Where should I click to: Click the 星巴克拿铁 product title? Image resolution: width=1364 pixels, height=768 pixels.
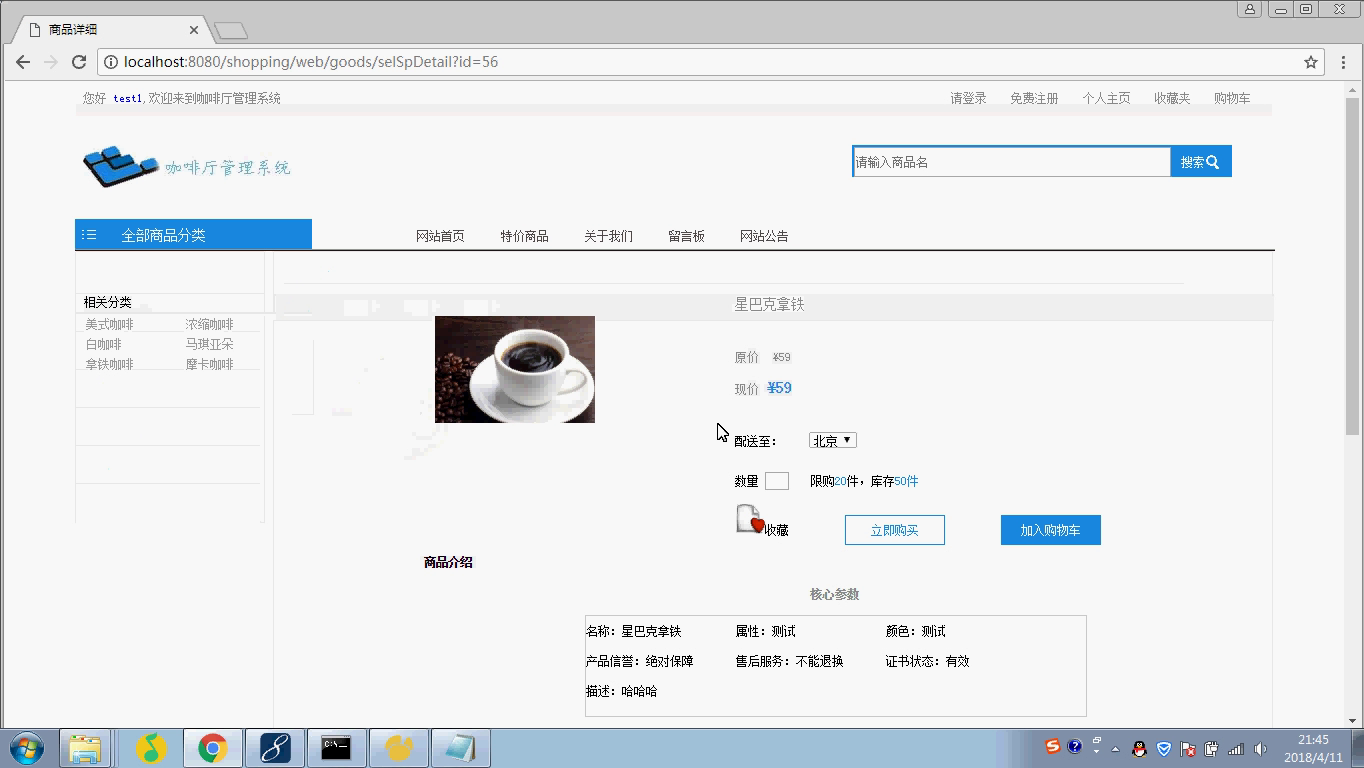pos(769,304)
